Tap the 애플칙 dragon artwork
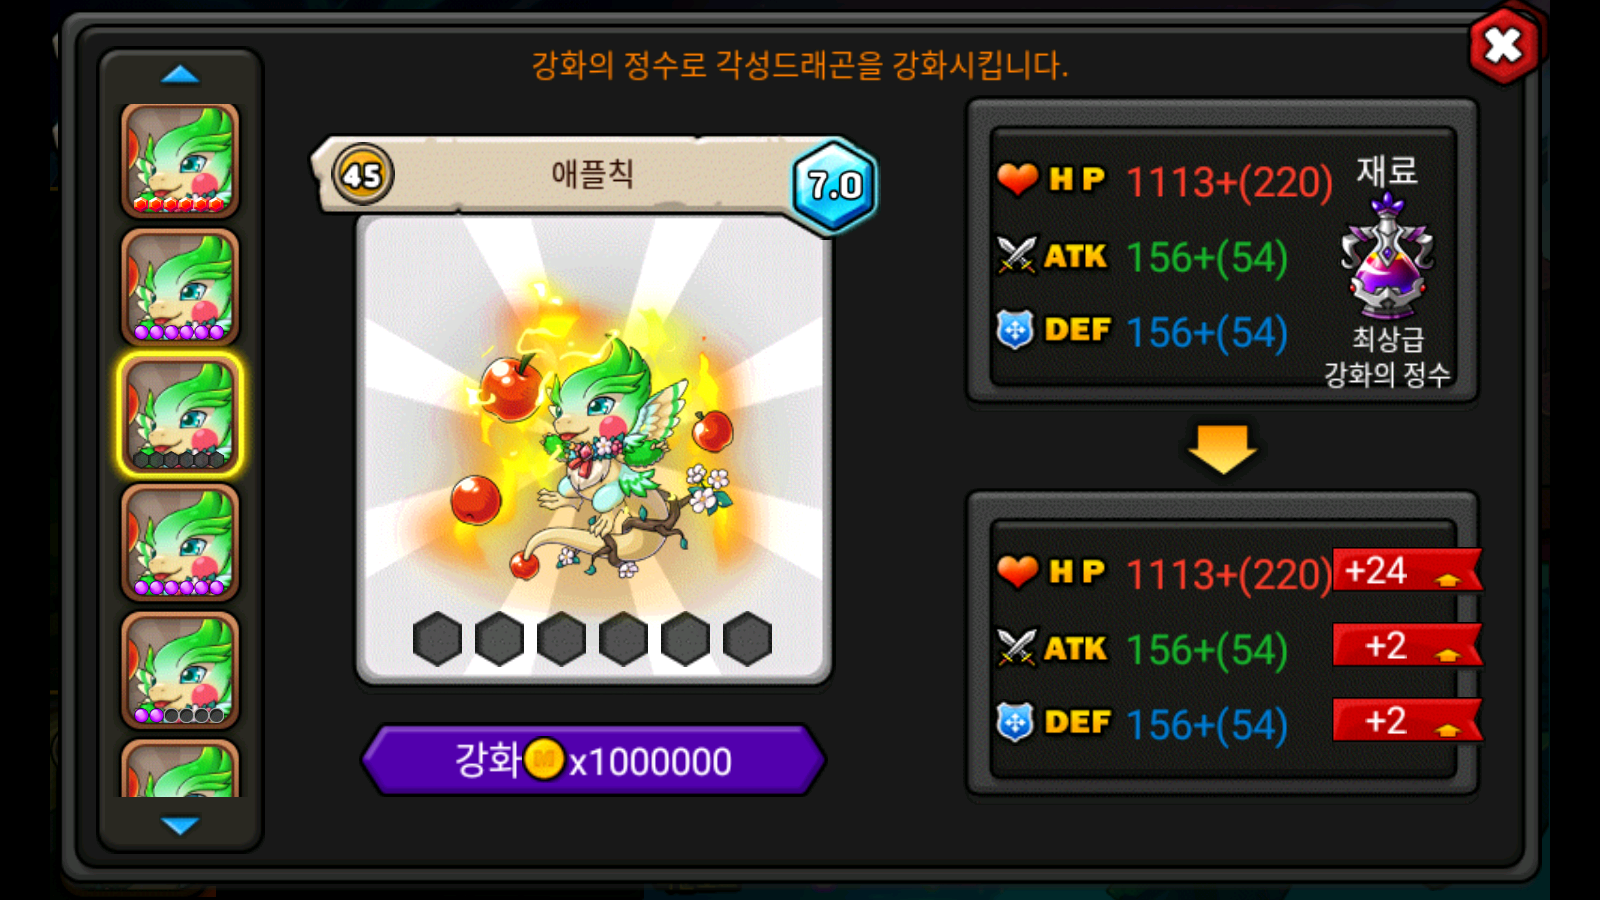The image size is (1600, 900). pos(594,450)
